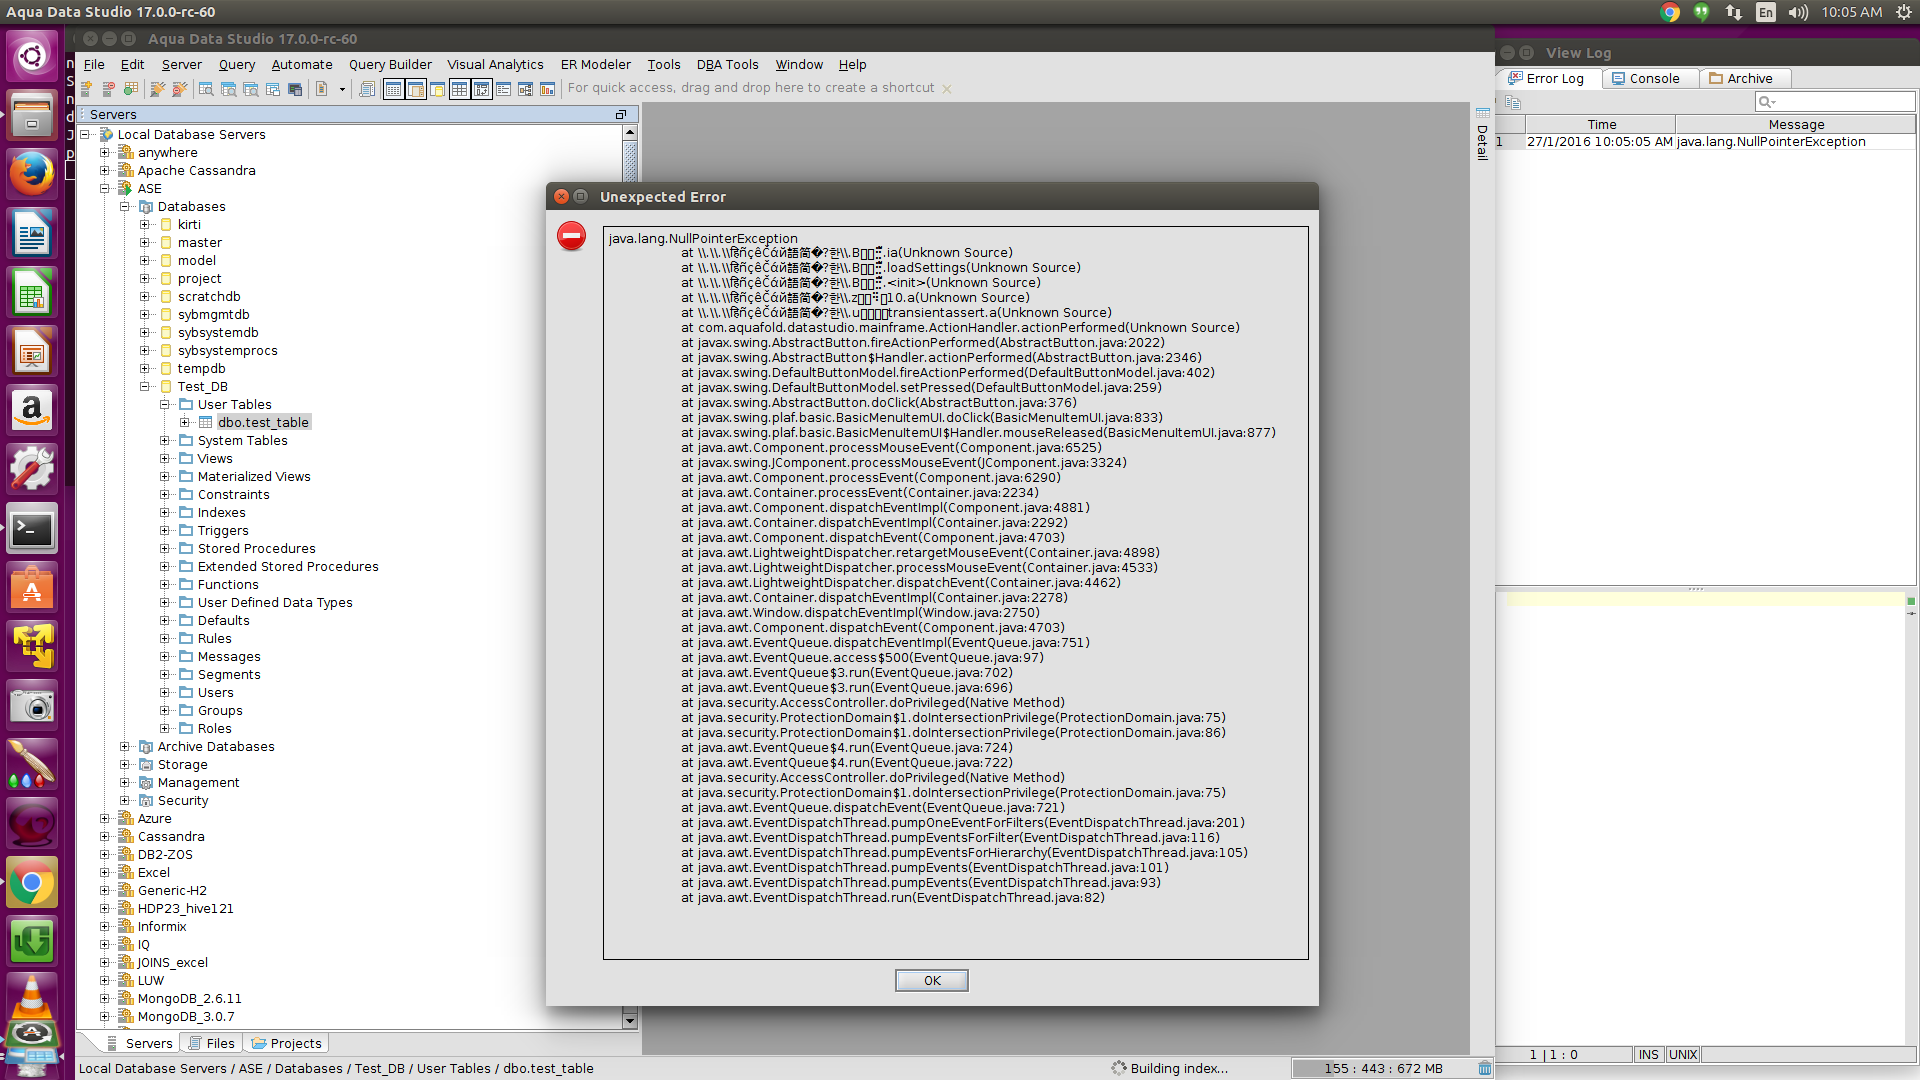Click the copy icon in View Log
The width and height of the screenshot is (1920, 1080).
point(1512,102)
